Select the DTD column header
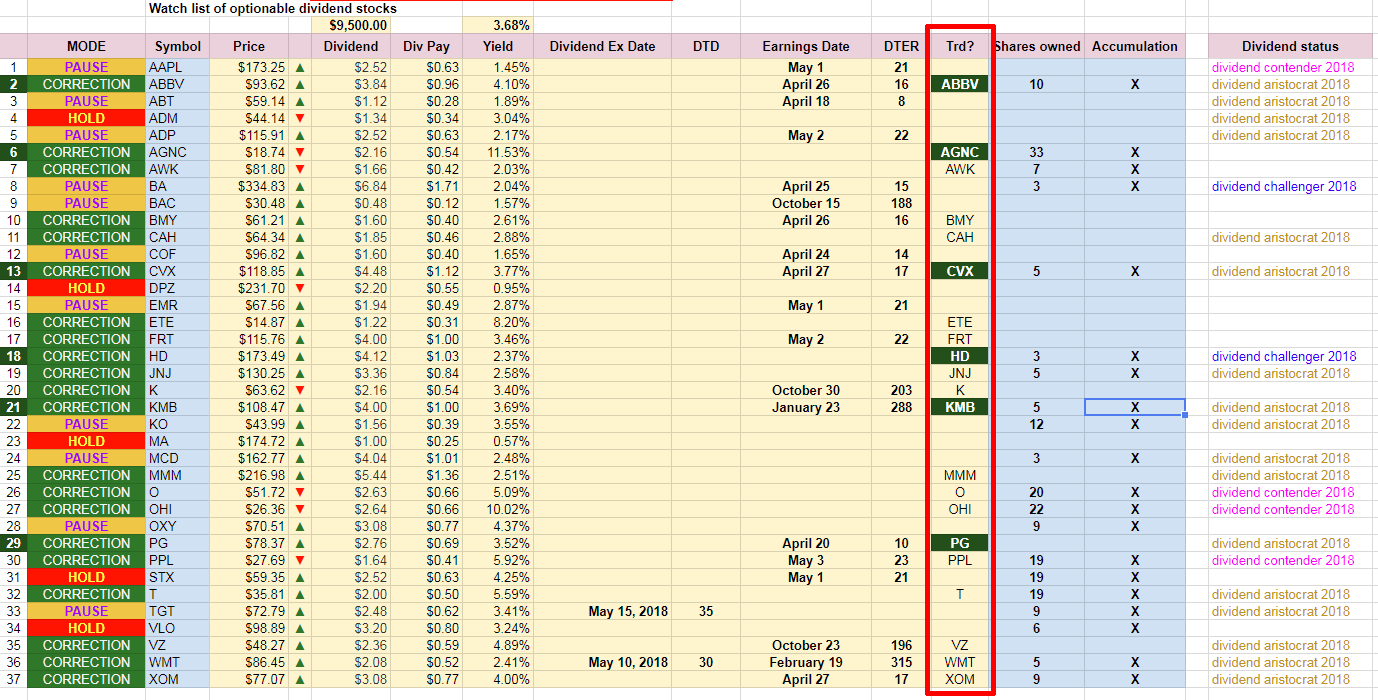 (x=706, y=46)
